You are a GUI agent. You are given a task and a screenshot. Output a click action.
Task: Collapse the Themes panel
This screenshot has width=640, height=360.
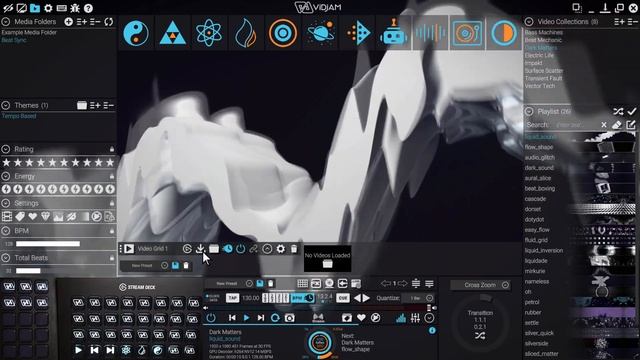6,105
